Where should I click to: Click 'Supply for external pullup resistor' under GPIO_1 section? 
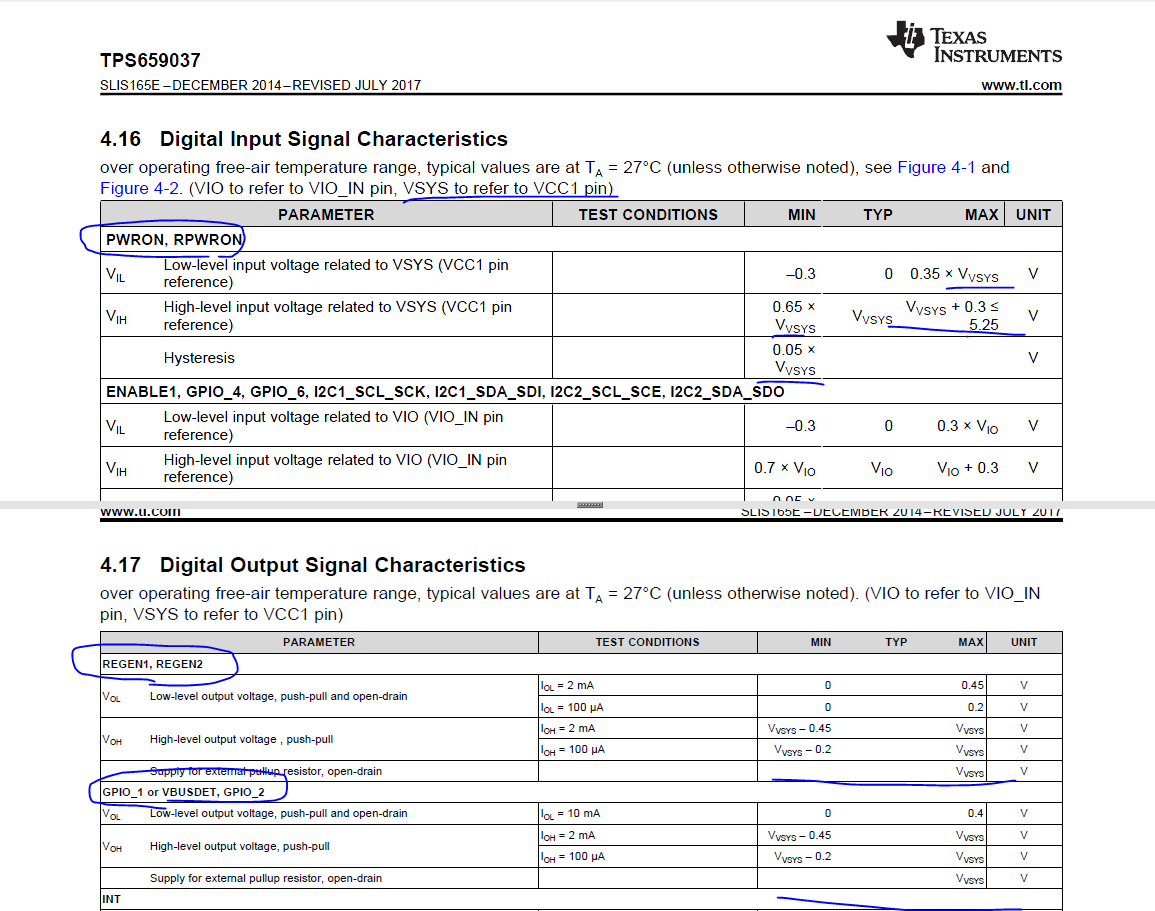point(266,879)
